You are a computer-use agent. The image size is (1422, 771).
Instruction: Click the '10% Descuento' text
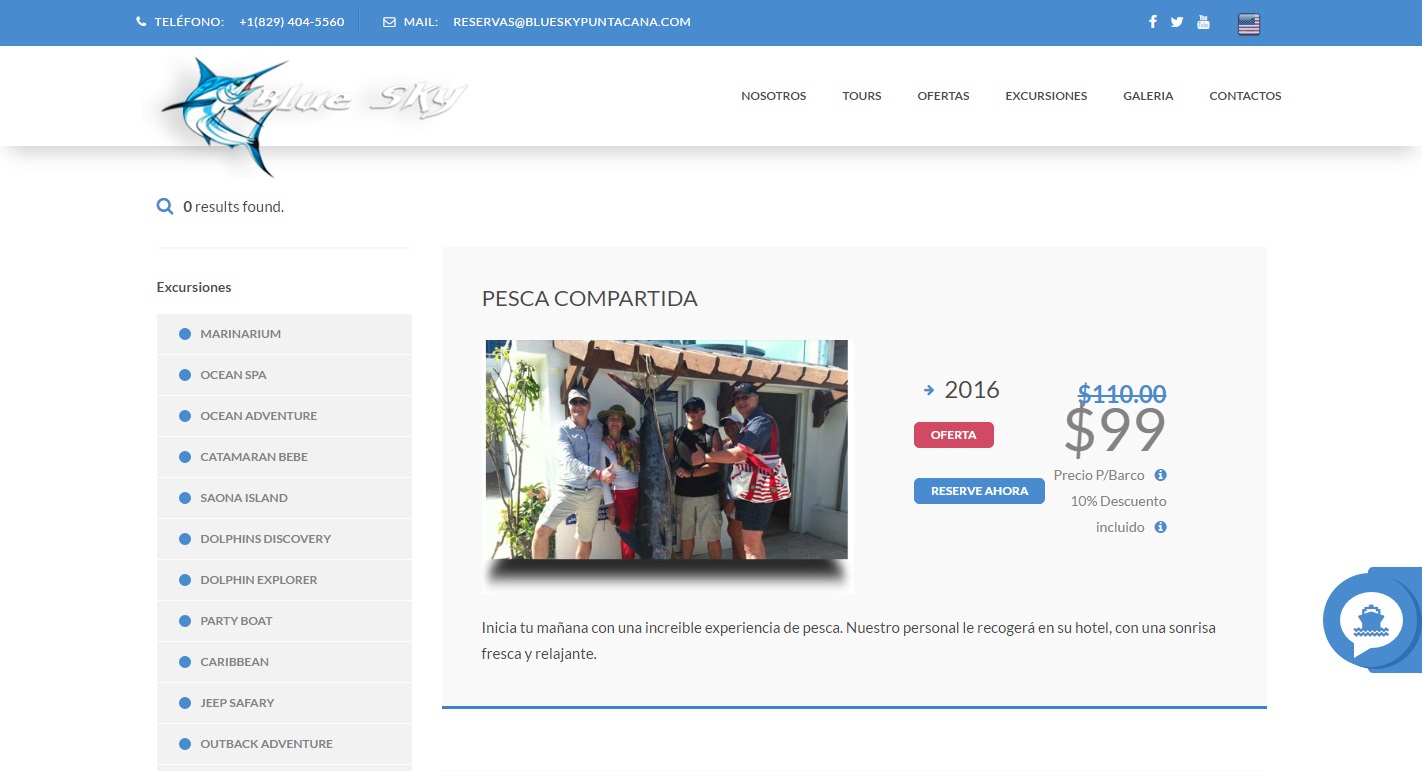[1118, 501]
